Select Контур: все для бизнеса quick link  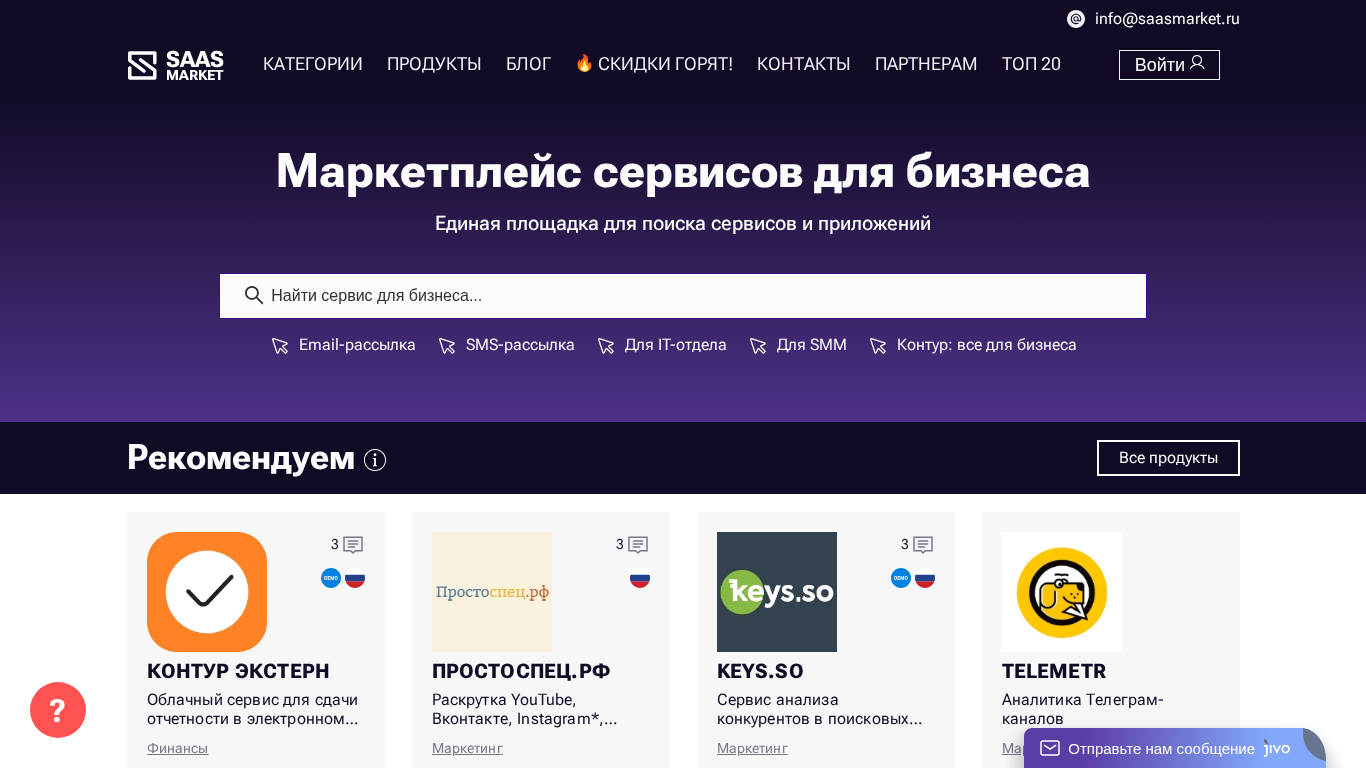(x=973, y=345)
